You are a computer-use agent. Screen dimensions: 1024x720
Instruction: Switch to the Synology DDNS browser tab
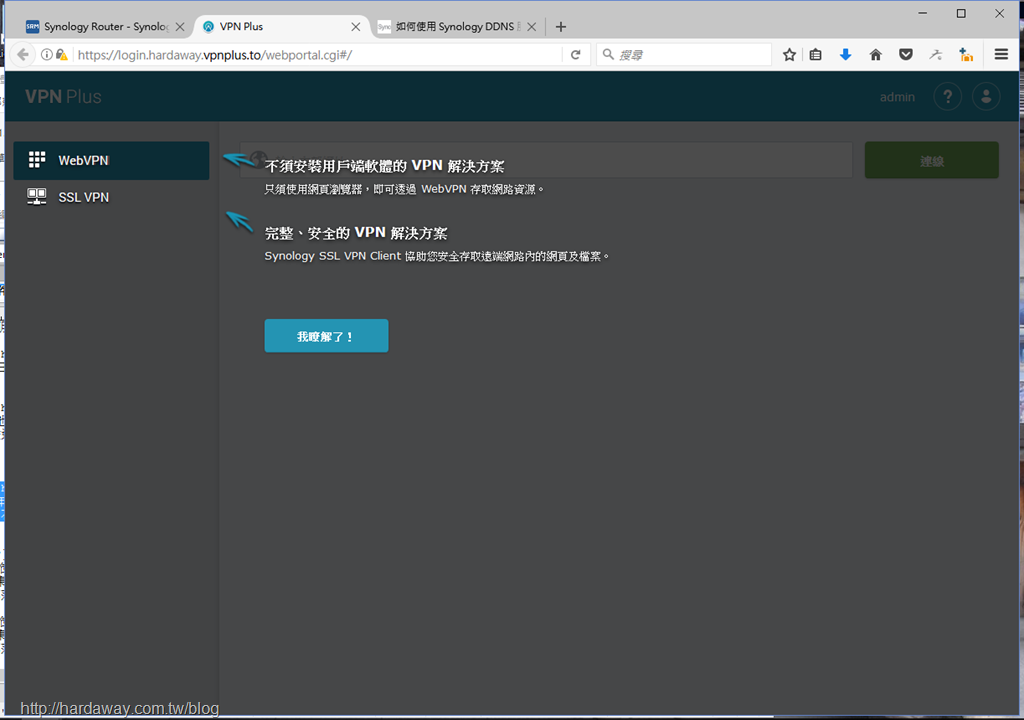pos(457,27)
